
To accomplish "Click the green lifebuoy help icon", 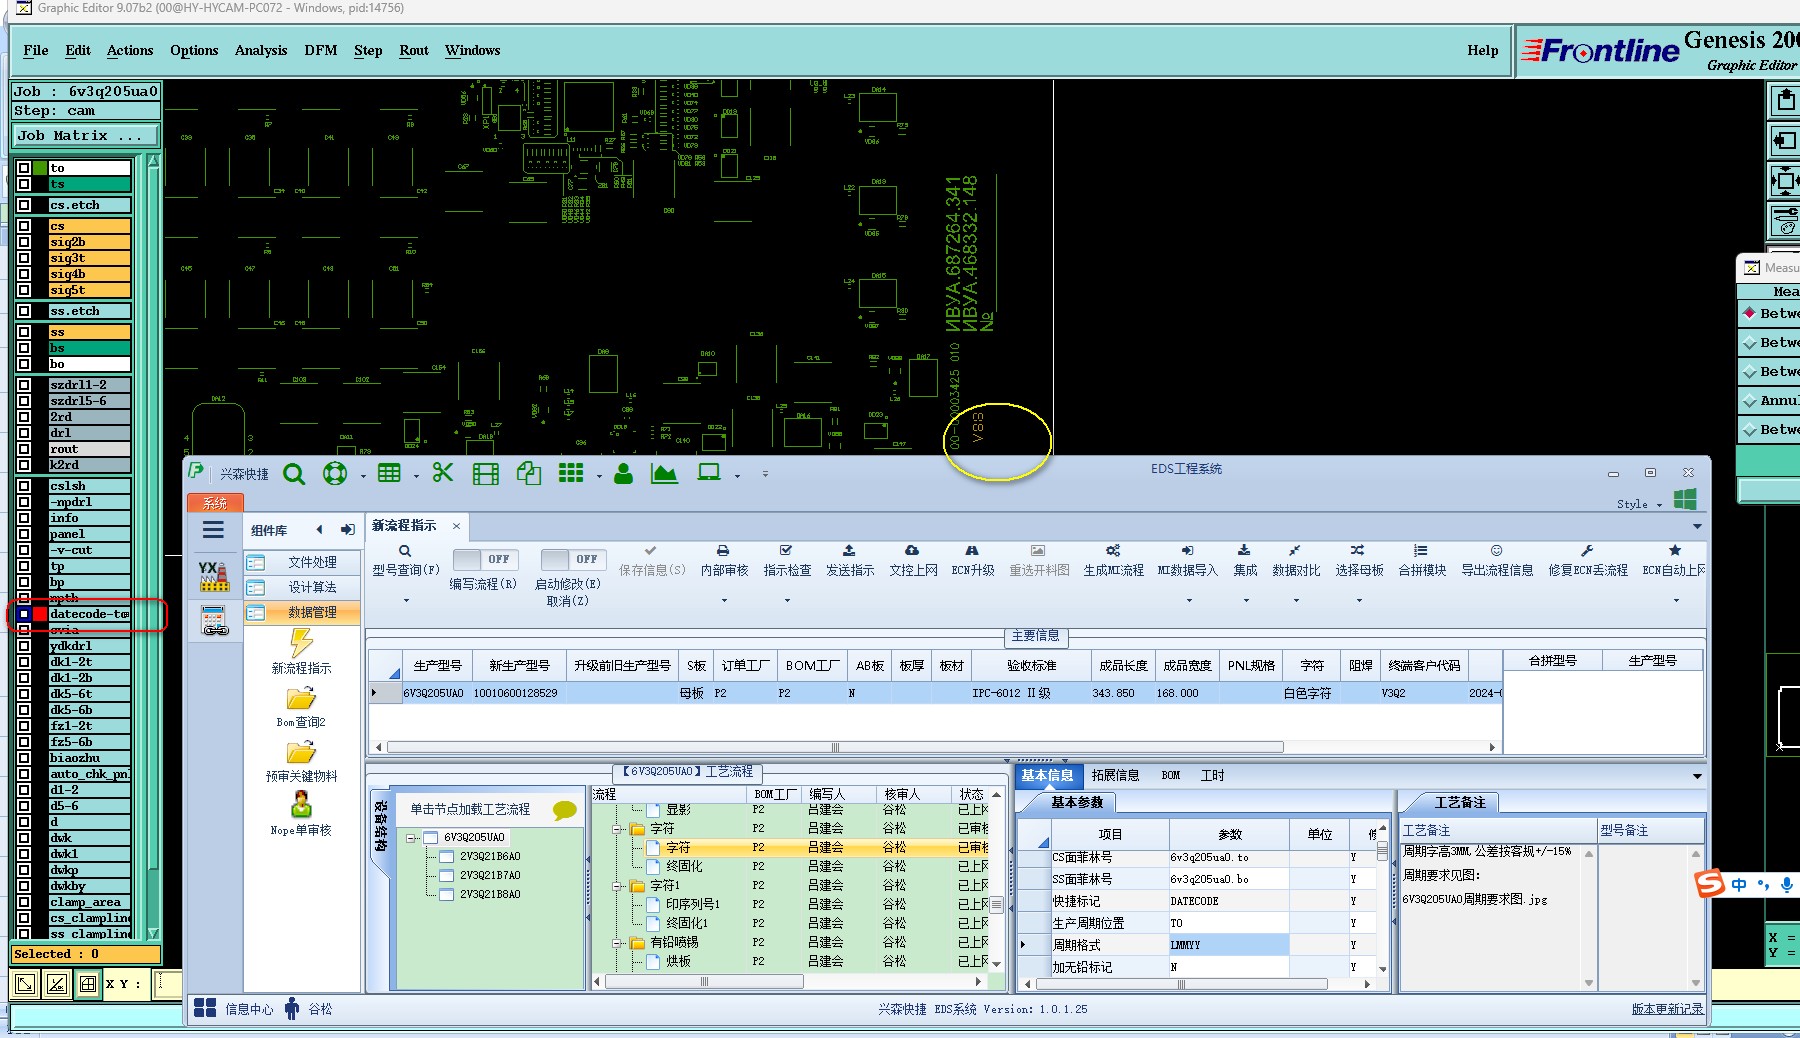I will [334, 473].
